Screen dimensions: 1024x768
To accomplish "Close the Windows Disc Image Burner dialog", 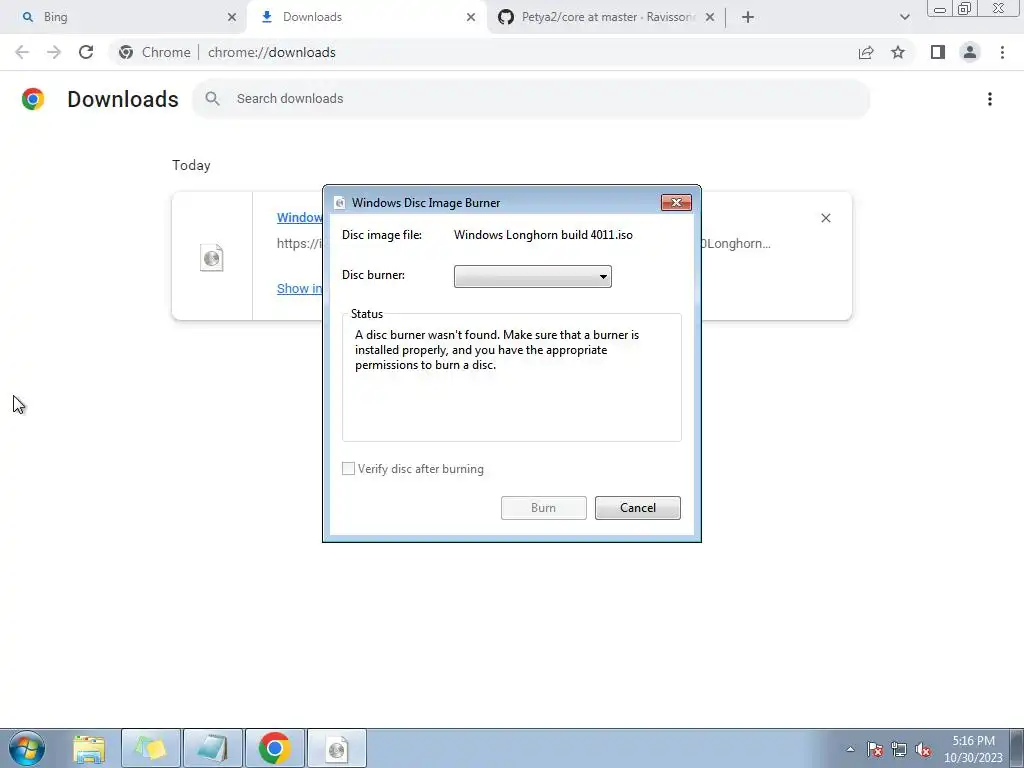I will point(676,202).
